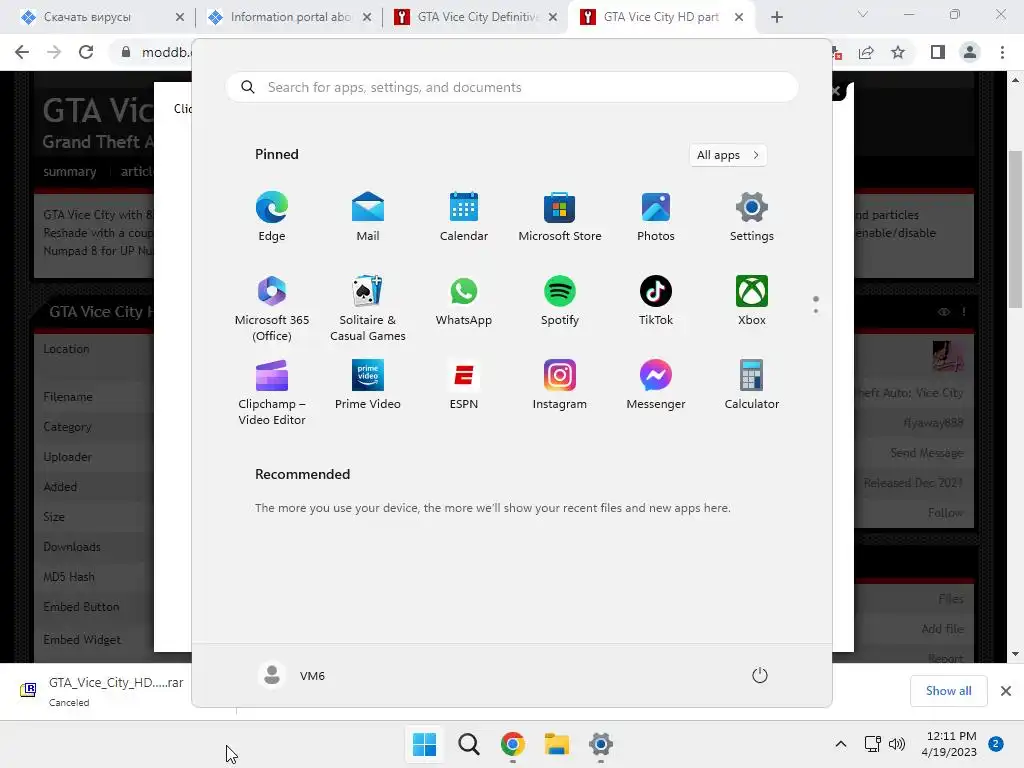Switch to the Скачать вирусы tab
1024x768 pixels.
pyautogui.click(x=87, y=17)
